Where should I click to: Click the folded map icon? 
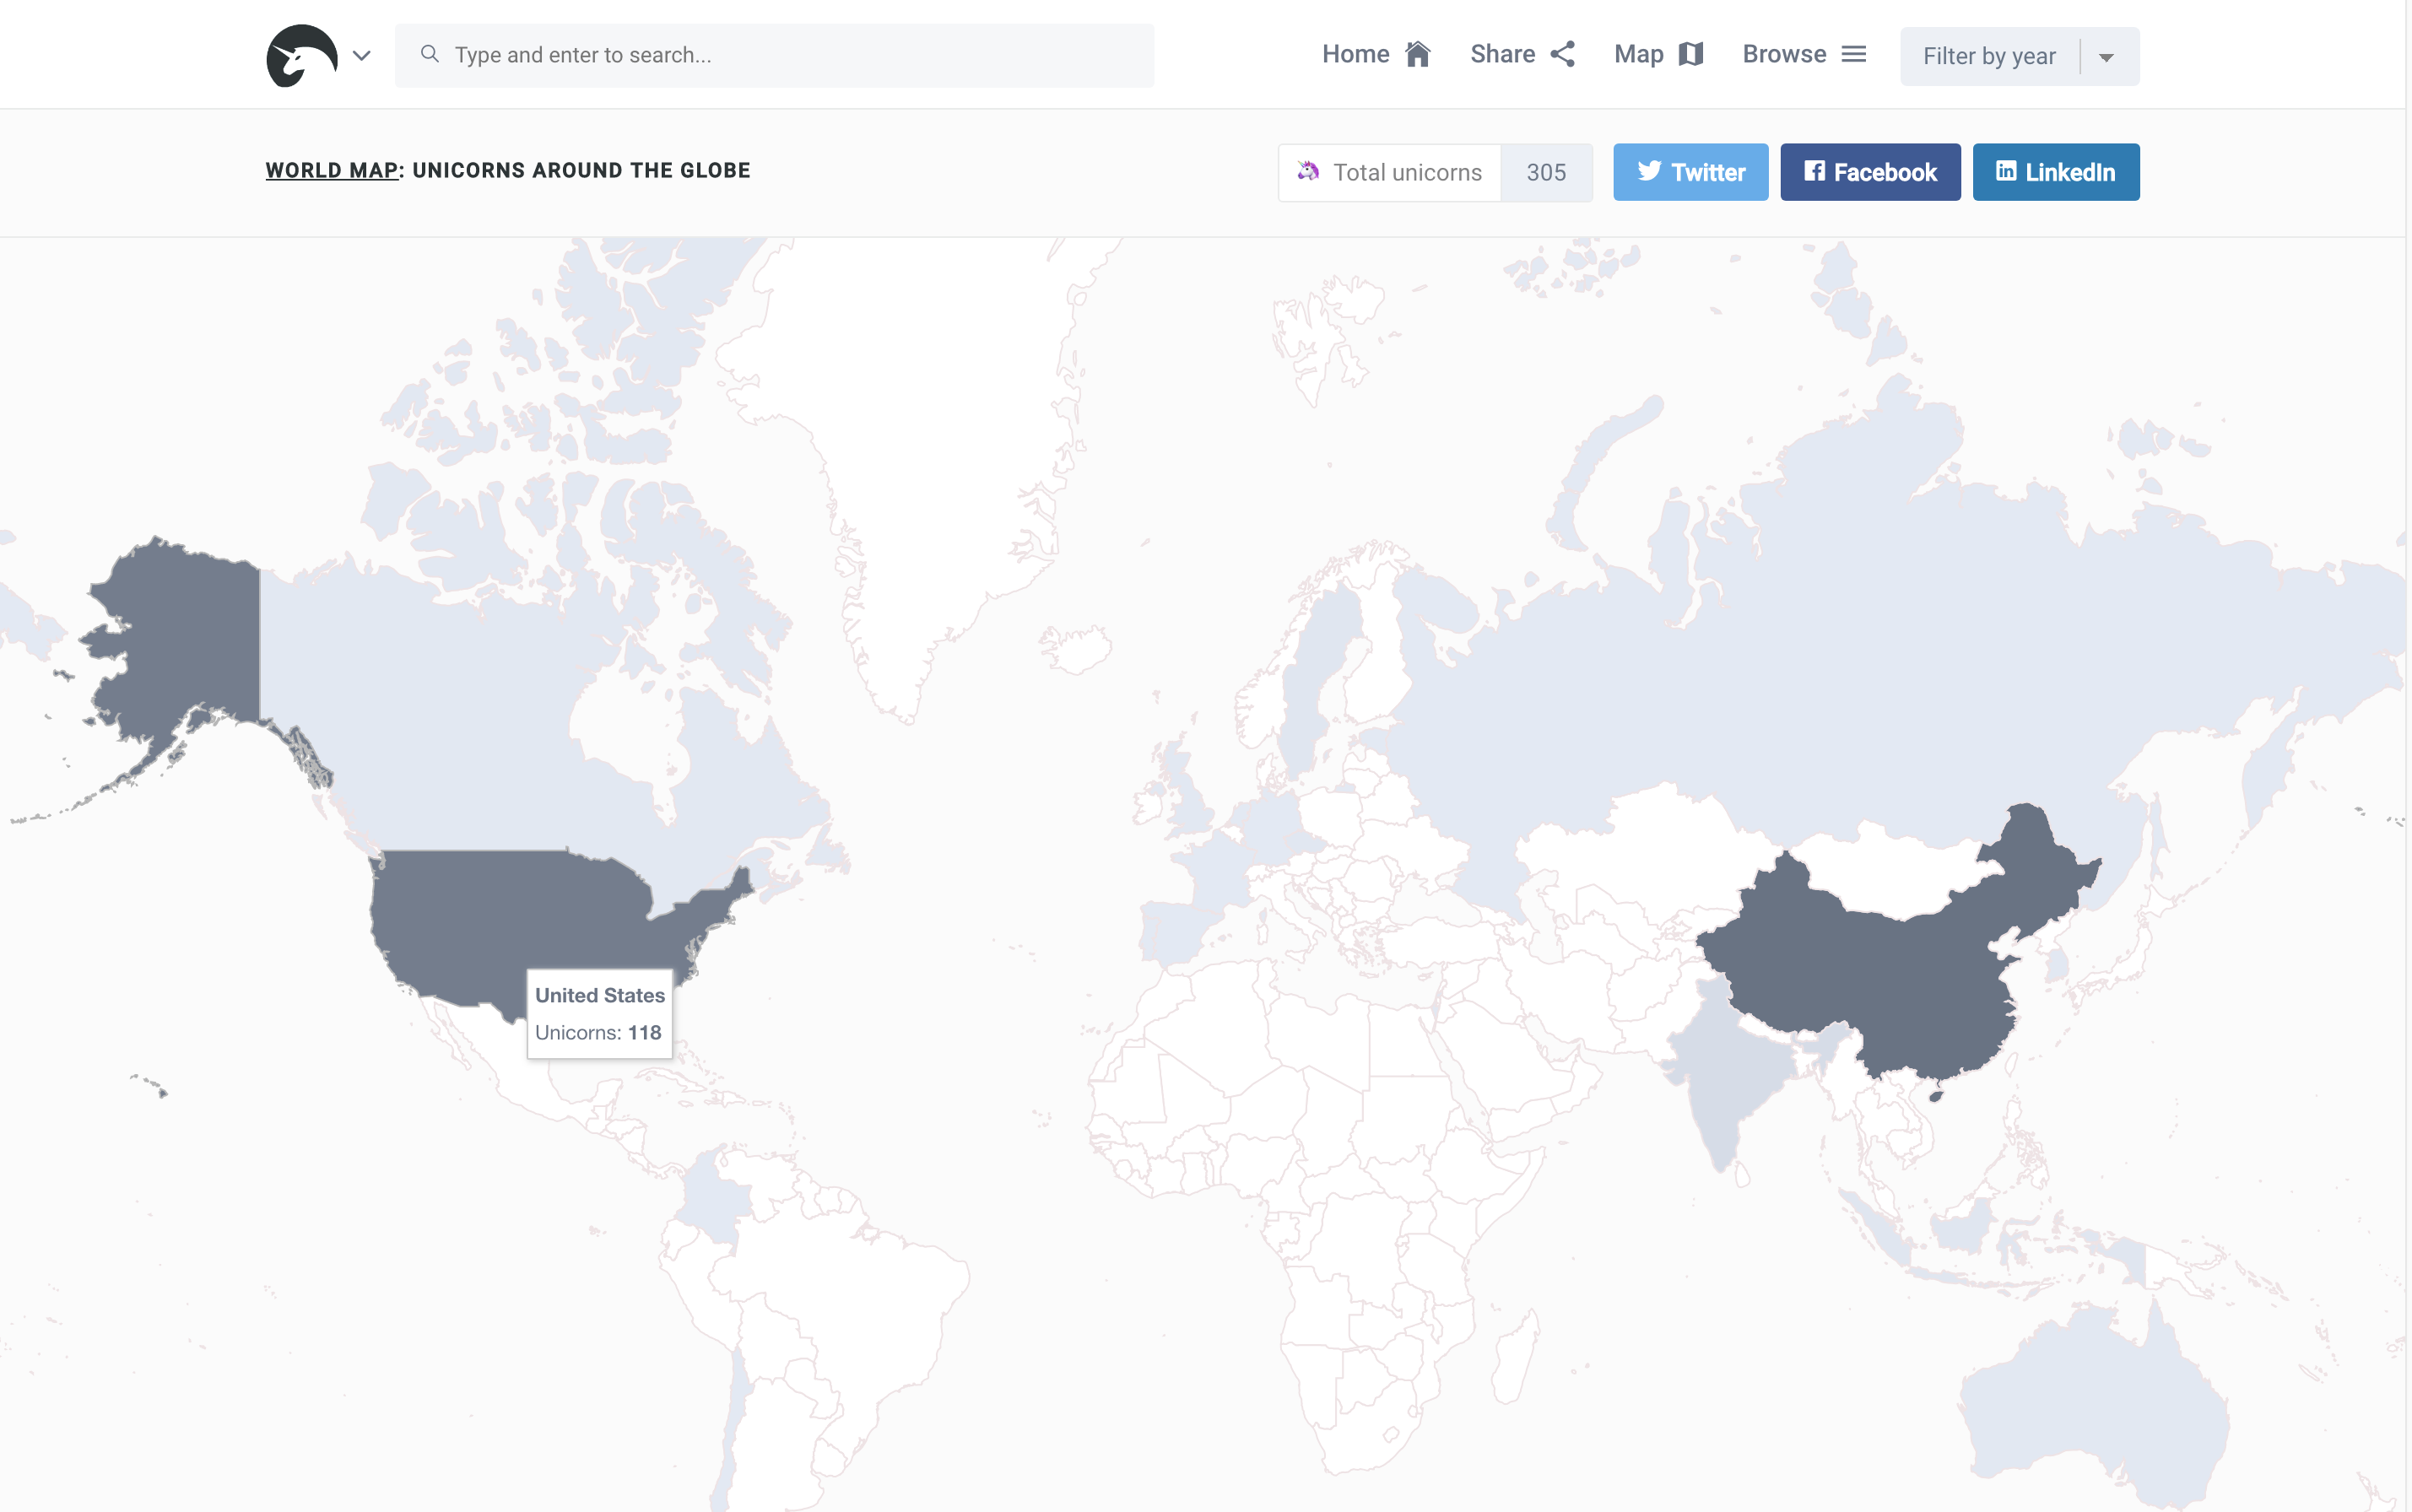(1691, 54)
